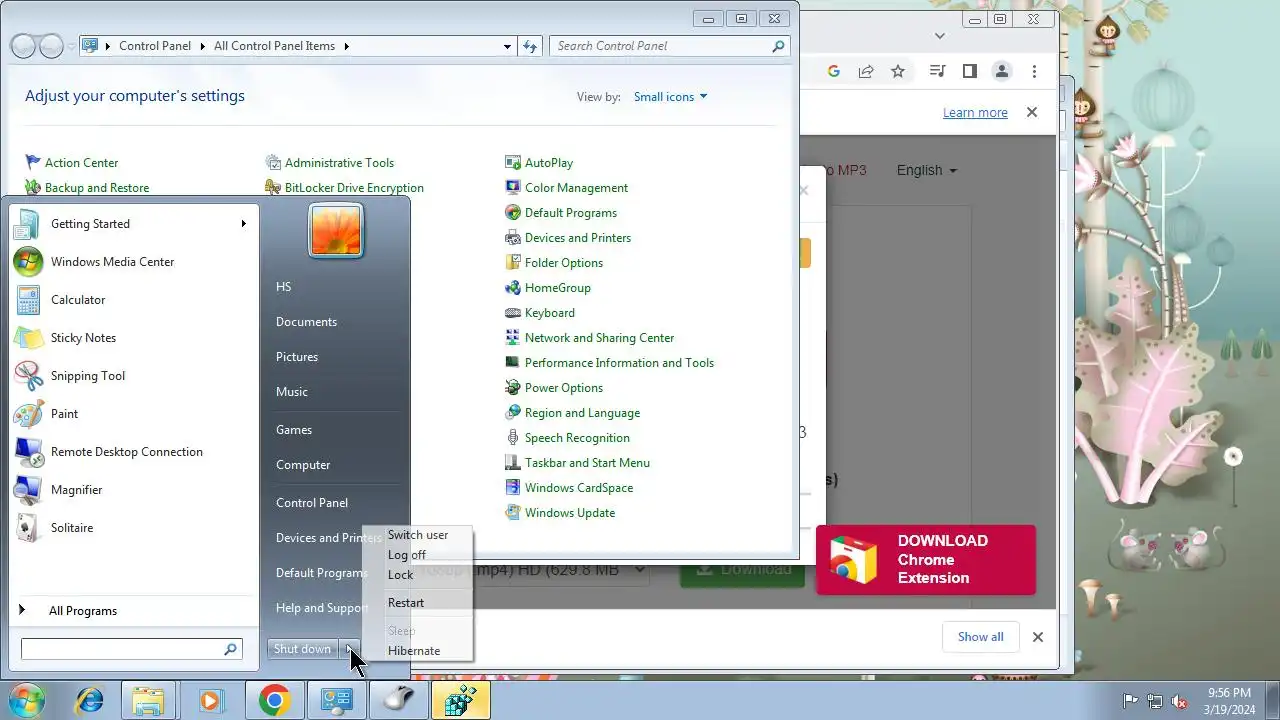The image size is (1280, 720).
Task: Click the Chrome taskbar icon
Action: click(x=274, y=701)
